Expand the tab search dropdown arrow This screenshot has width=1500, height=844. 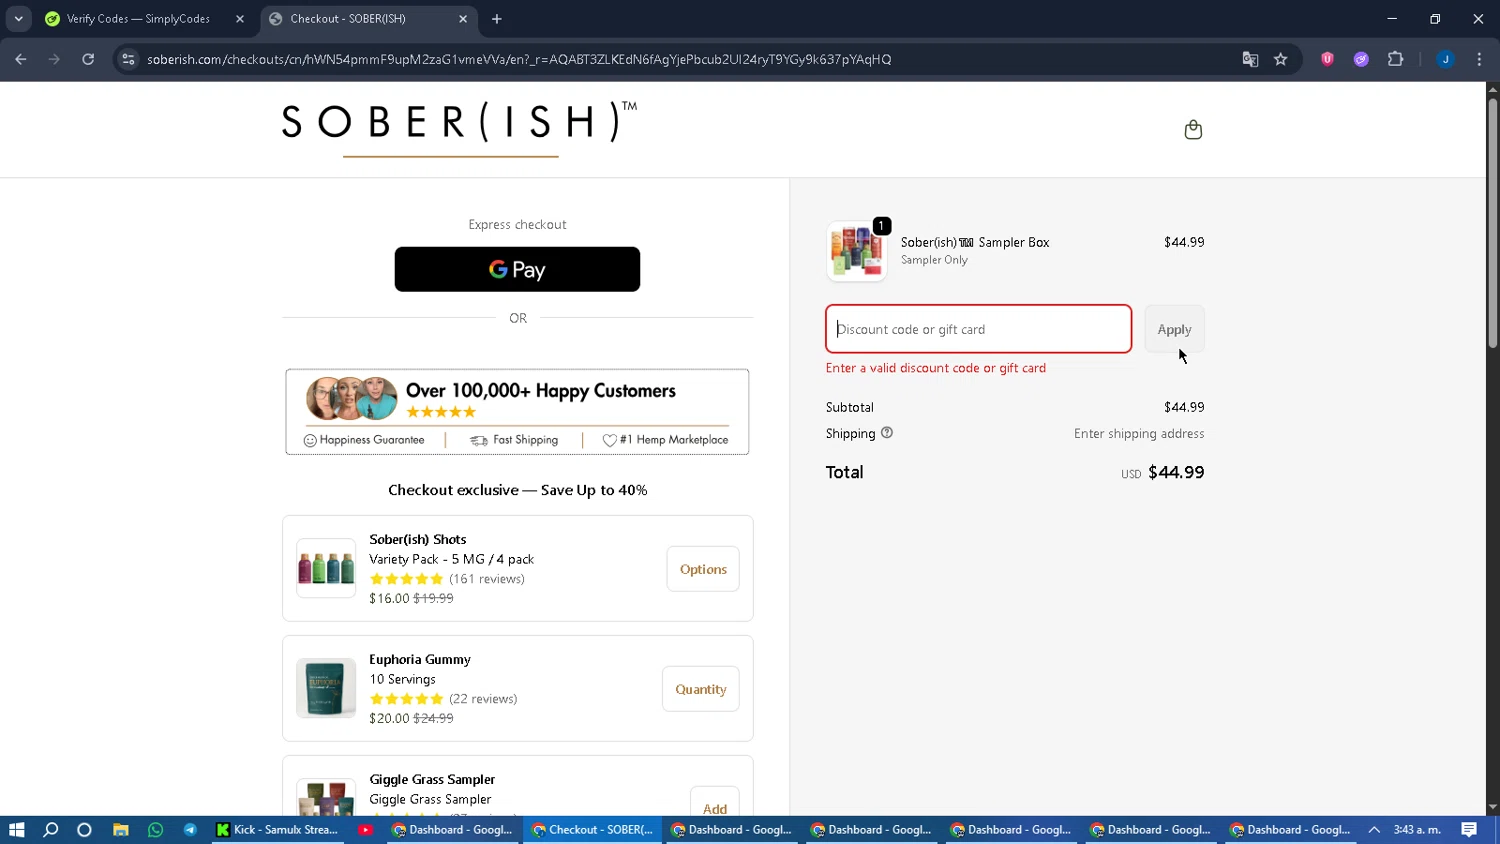[x=18, y=19]
